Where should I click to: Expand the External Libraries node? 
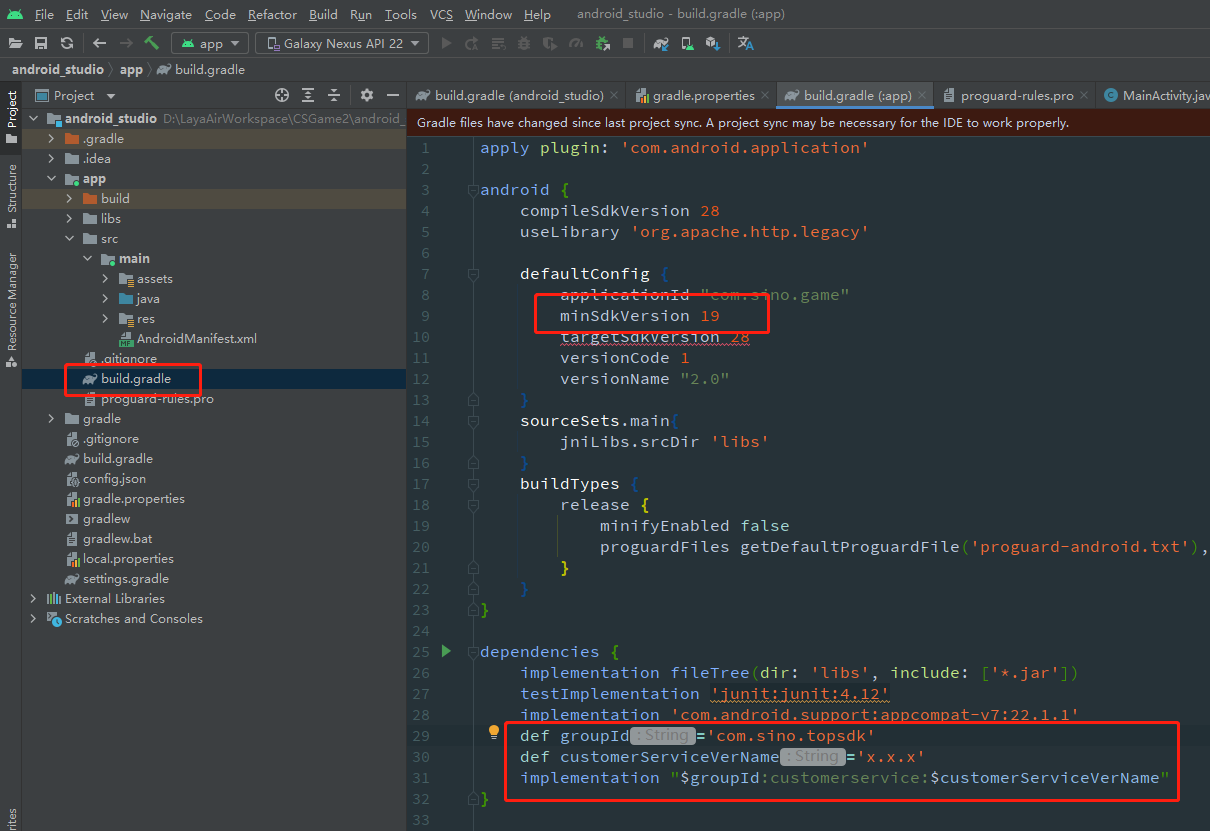coord(33,598)
